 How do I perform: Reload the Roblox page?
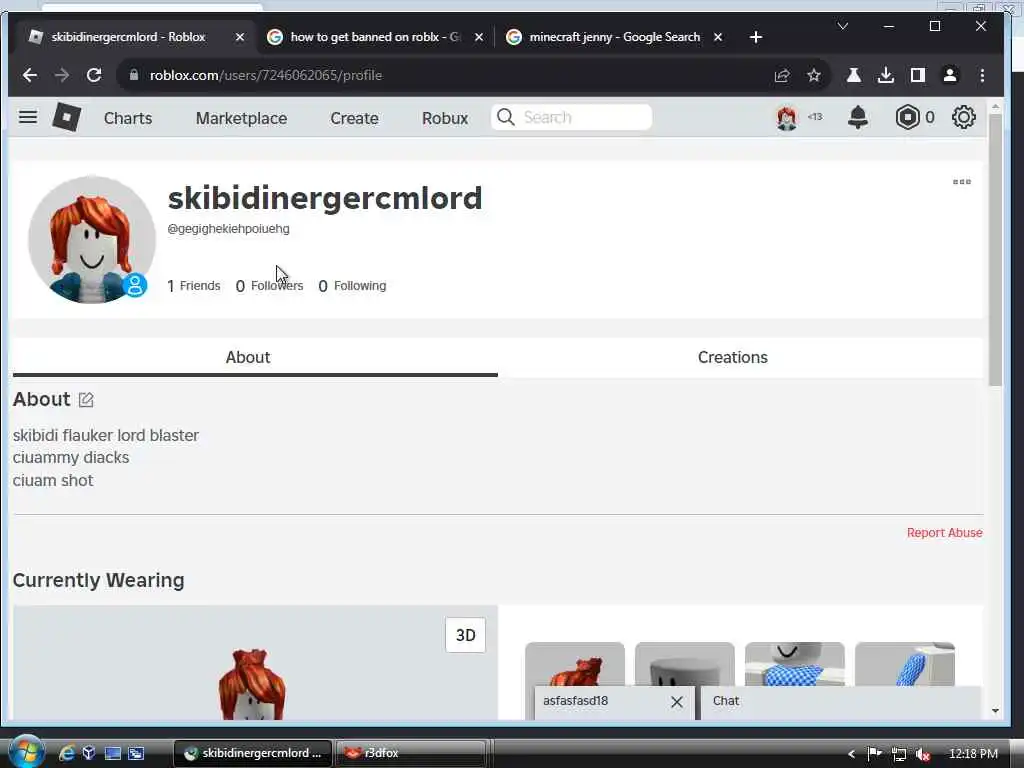[94, 75]
